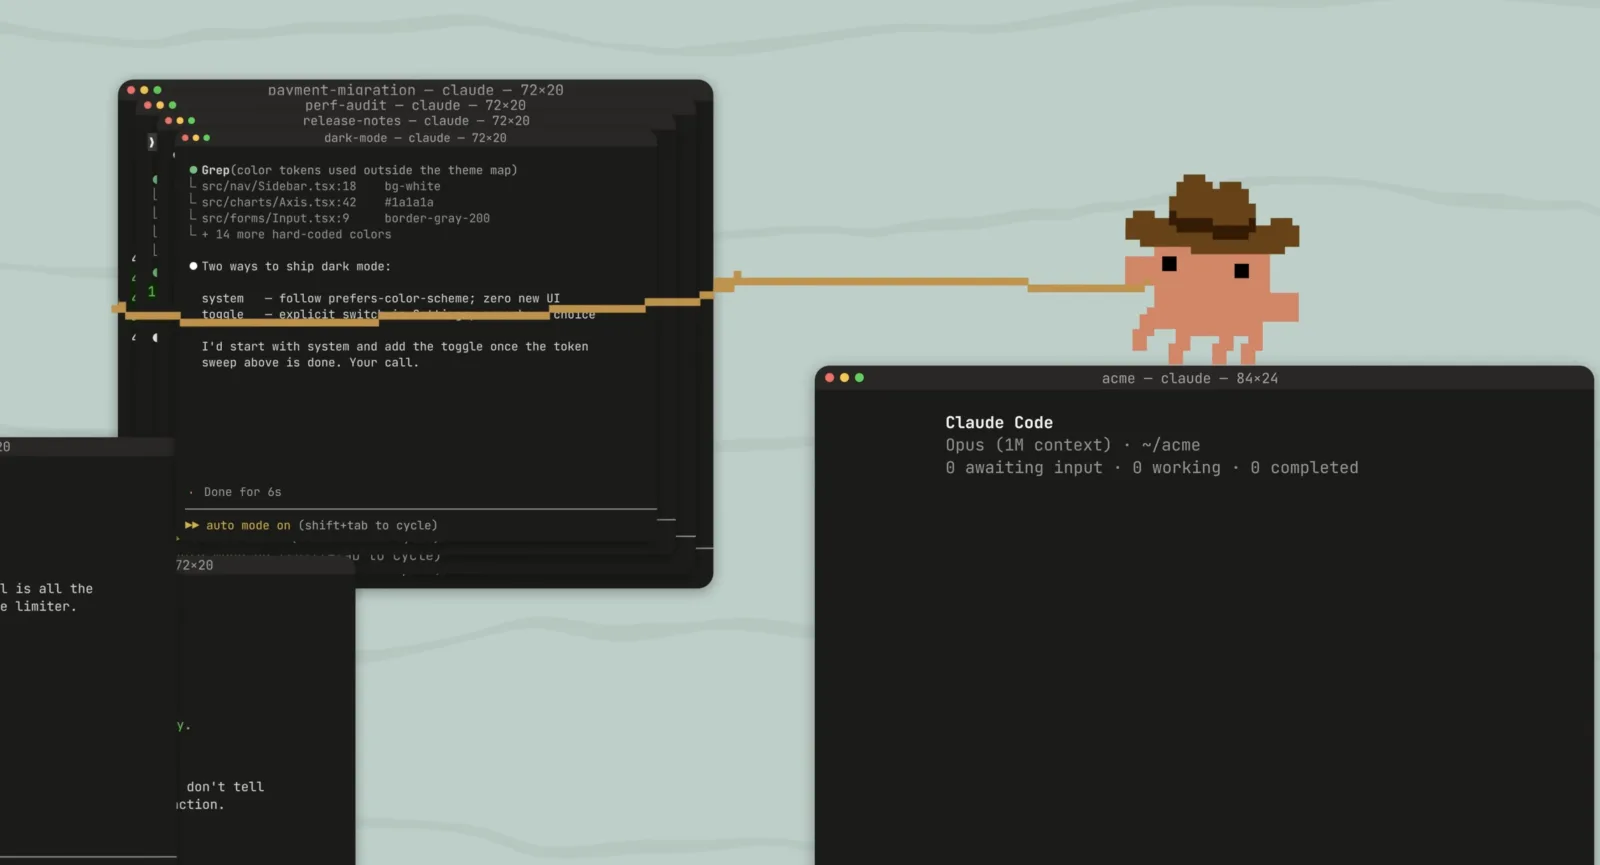Minimize the payment-migration terminal window
This screenshot has width=1600, height=865.
click(x=144, y=90)
